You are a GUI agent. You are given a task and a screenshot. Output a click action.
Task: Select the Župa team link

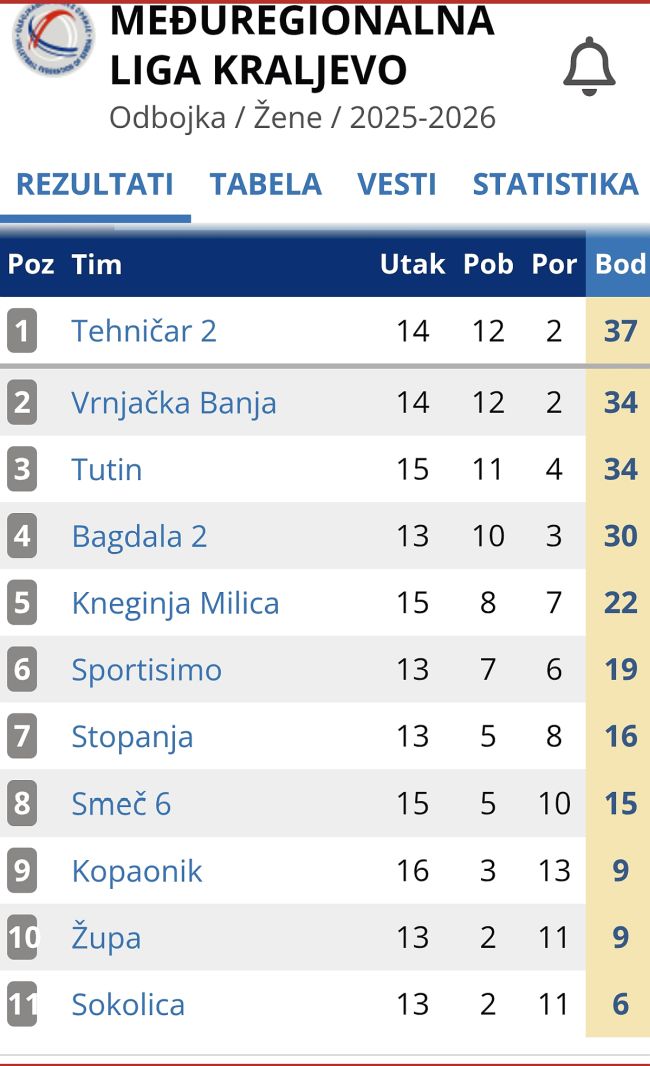click(x=106, y=938)
